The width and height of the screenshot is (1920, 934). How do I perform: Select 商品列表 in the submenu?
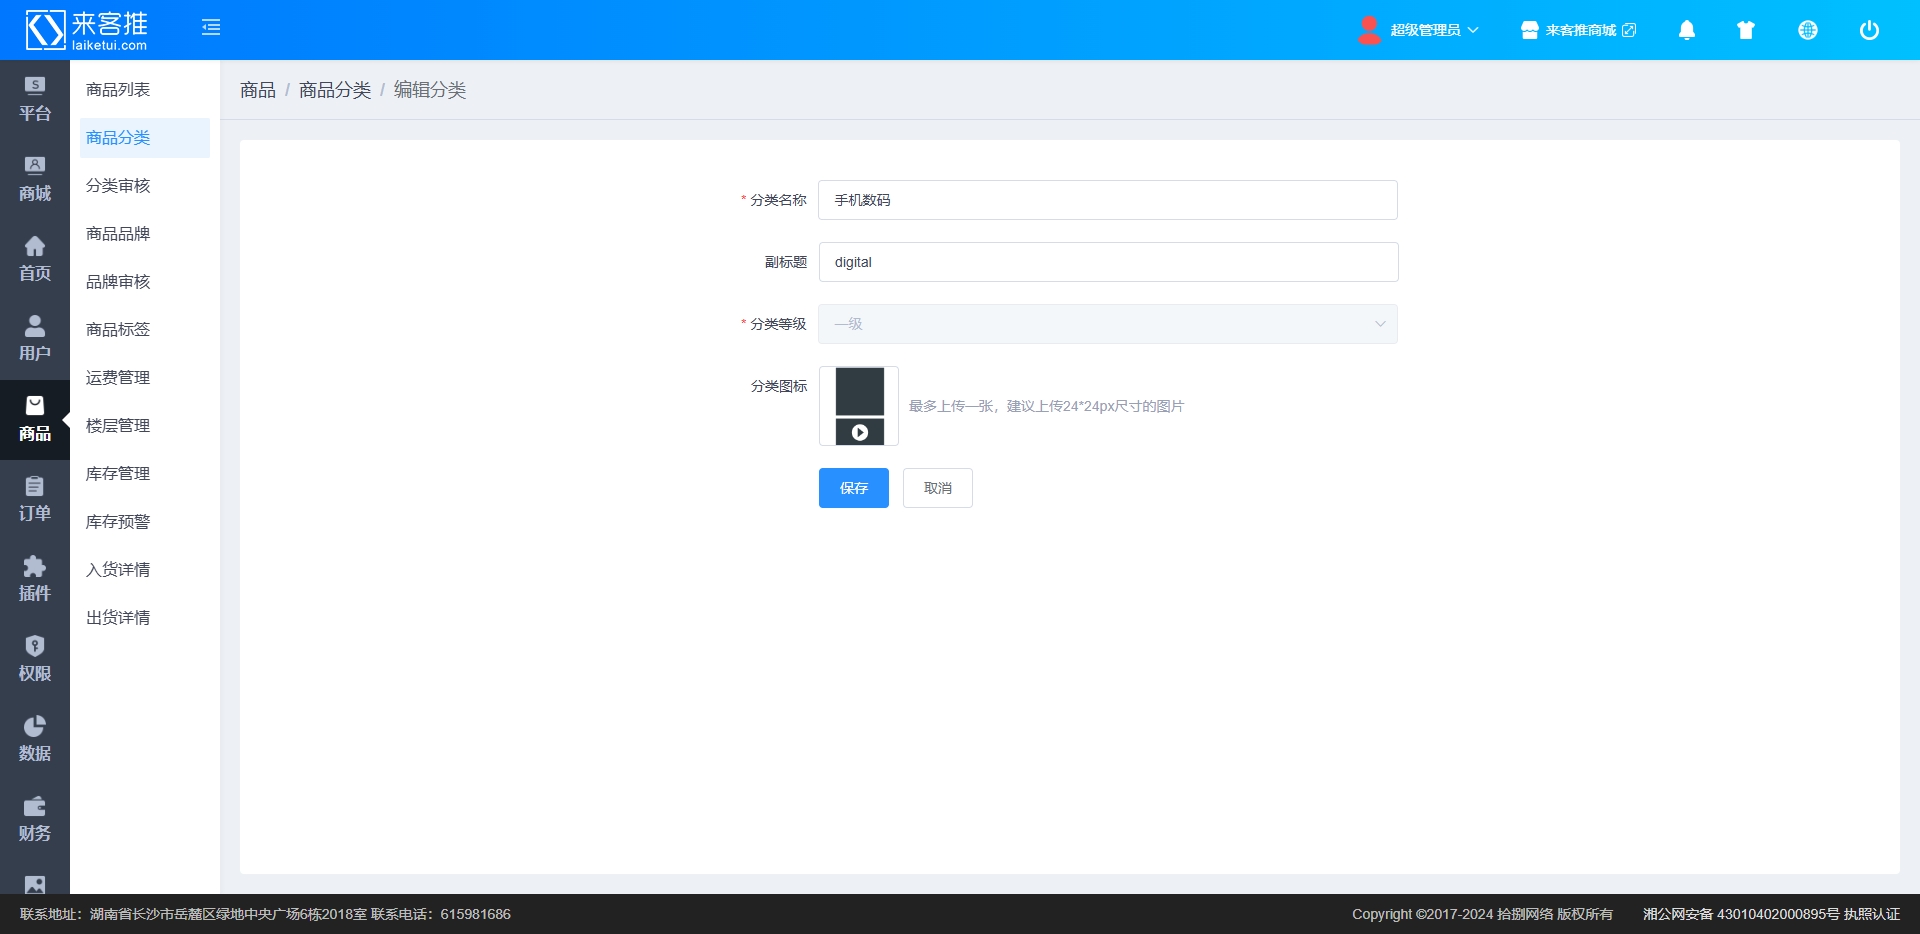(x=118, y=90)
